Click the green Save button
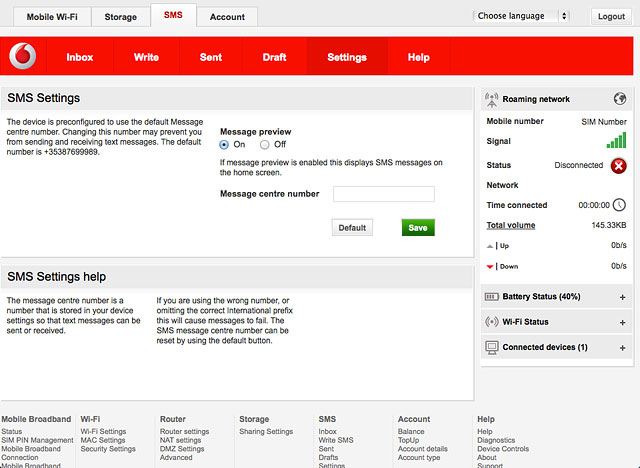This screenshot has width=640, height=468. click(x=418, y=228)
